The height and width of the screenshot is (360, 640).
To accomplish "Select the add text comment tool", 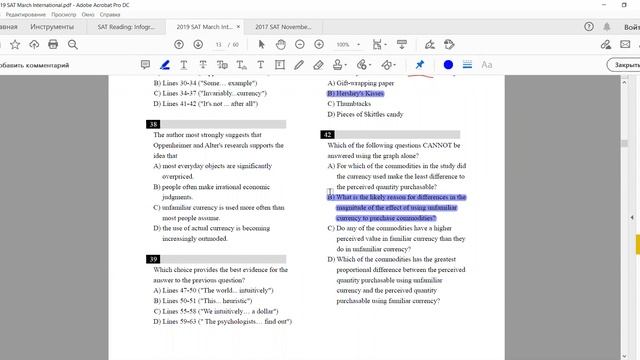I will tap(260, 64).
